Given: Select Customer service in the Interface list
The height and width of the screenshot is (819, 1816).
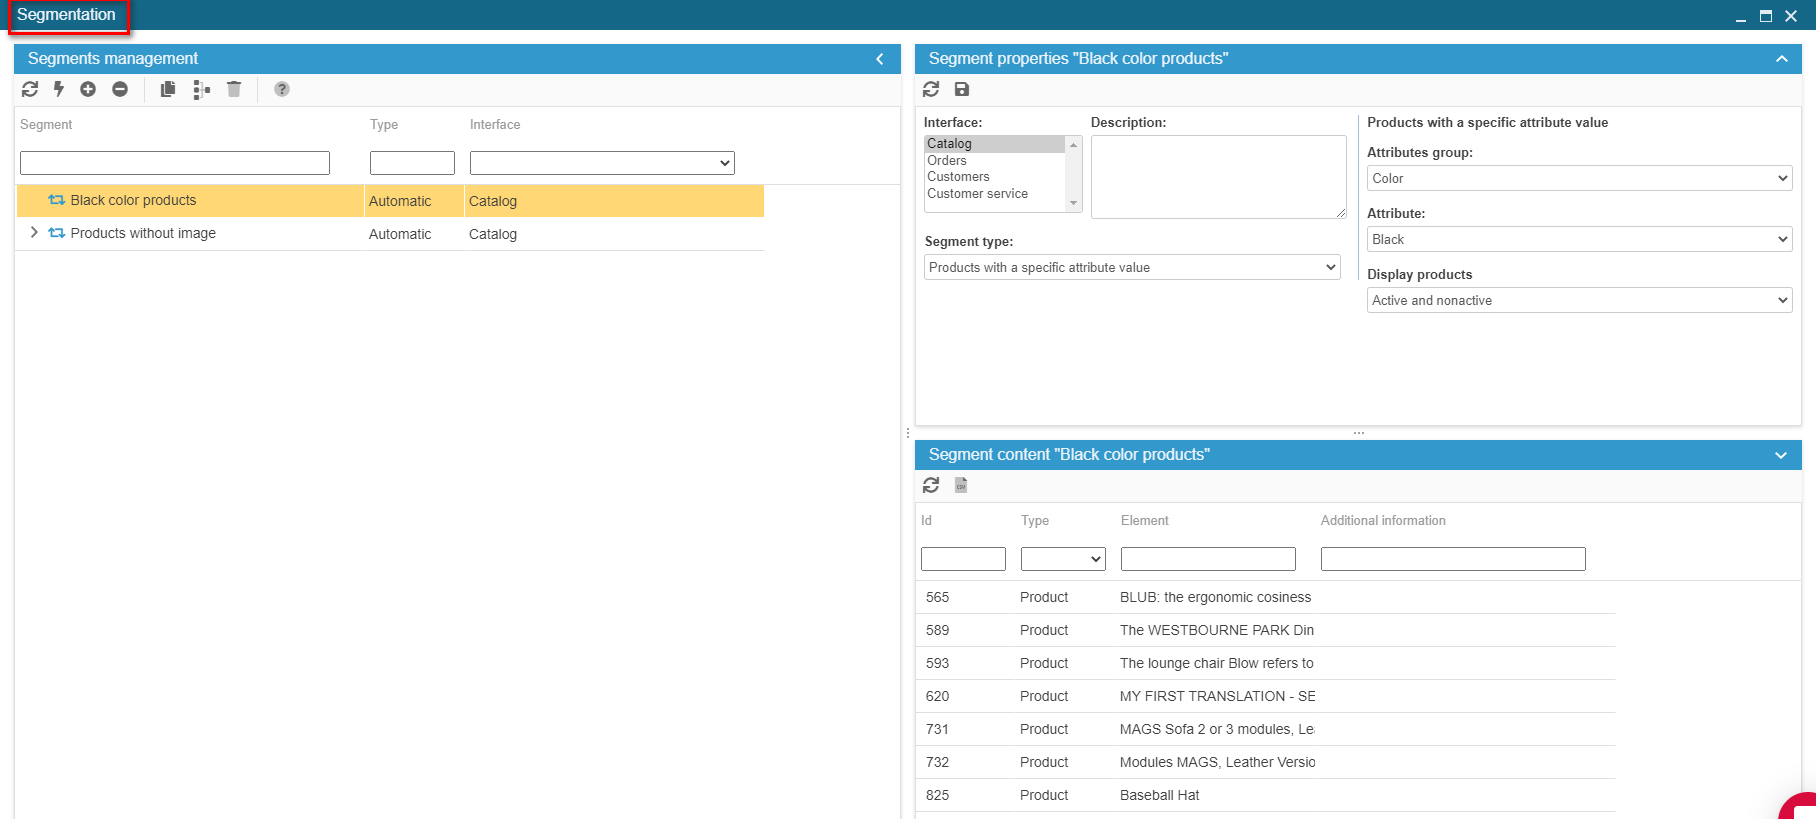Looking at the screenshot, I should (x=977, y=194).
